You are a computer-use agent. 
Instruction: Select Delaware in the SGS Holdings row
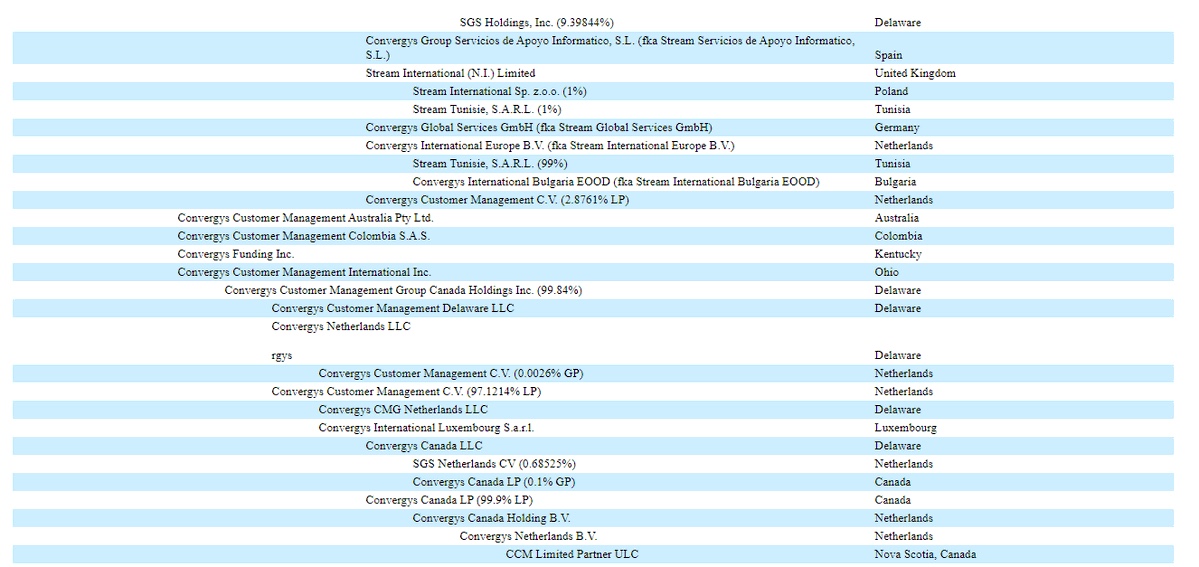(898, 23)
